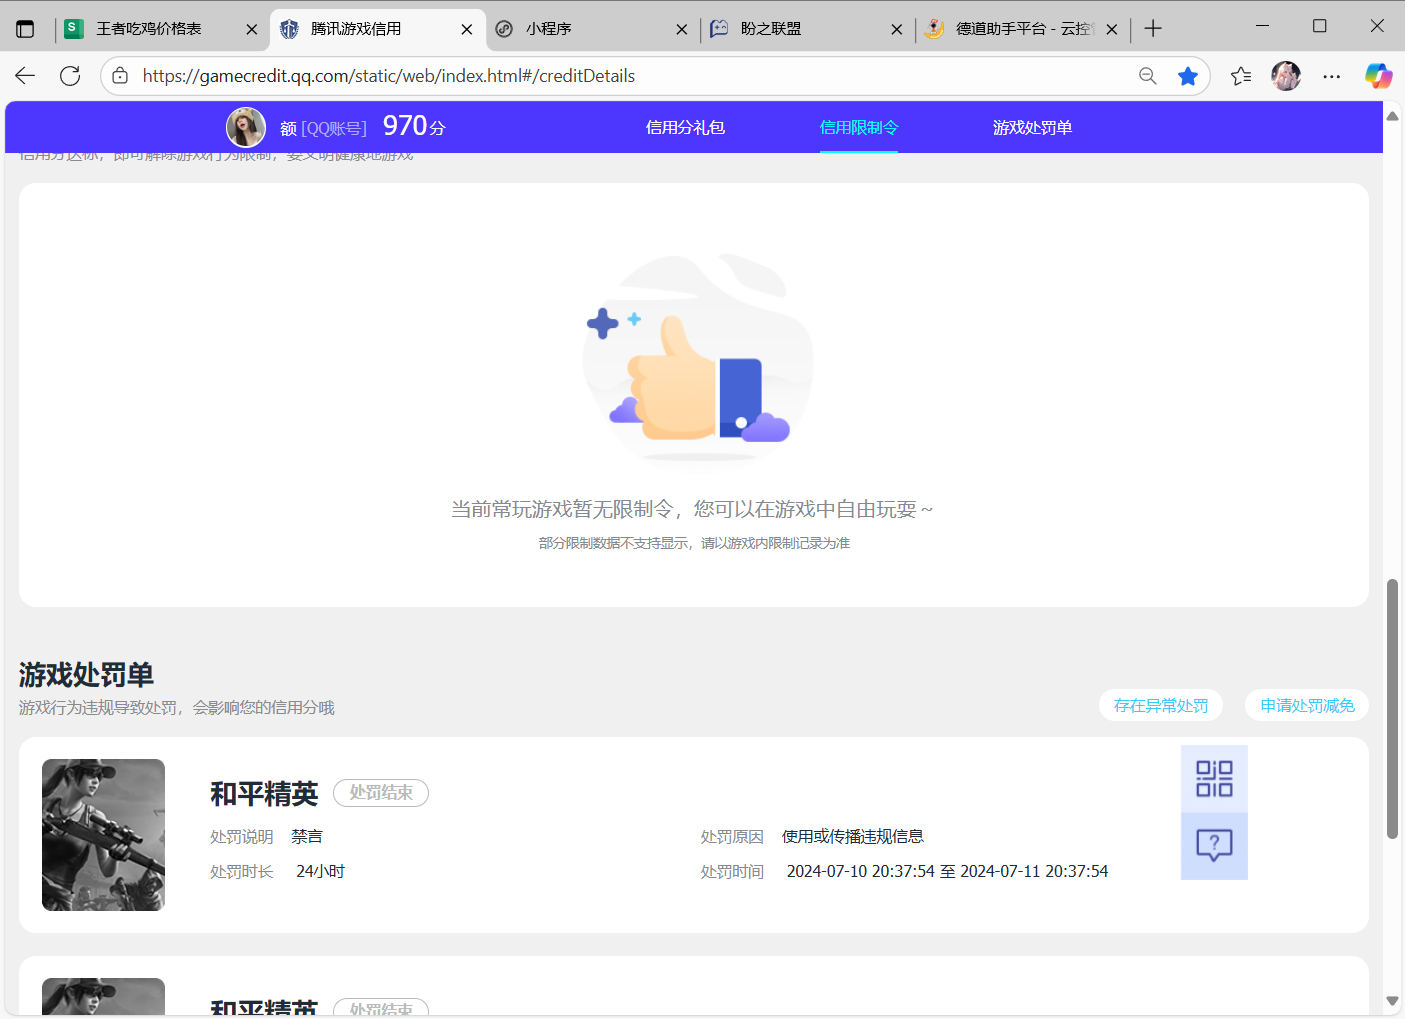Viewport: 1405px width, 1019px height.
Task: Launch the Copilot sidebar icon
Action: (x=1379, y=76)
